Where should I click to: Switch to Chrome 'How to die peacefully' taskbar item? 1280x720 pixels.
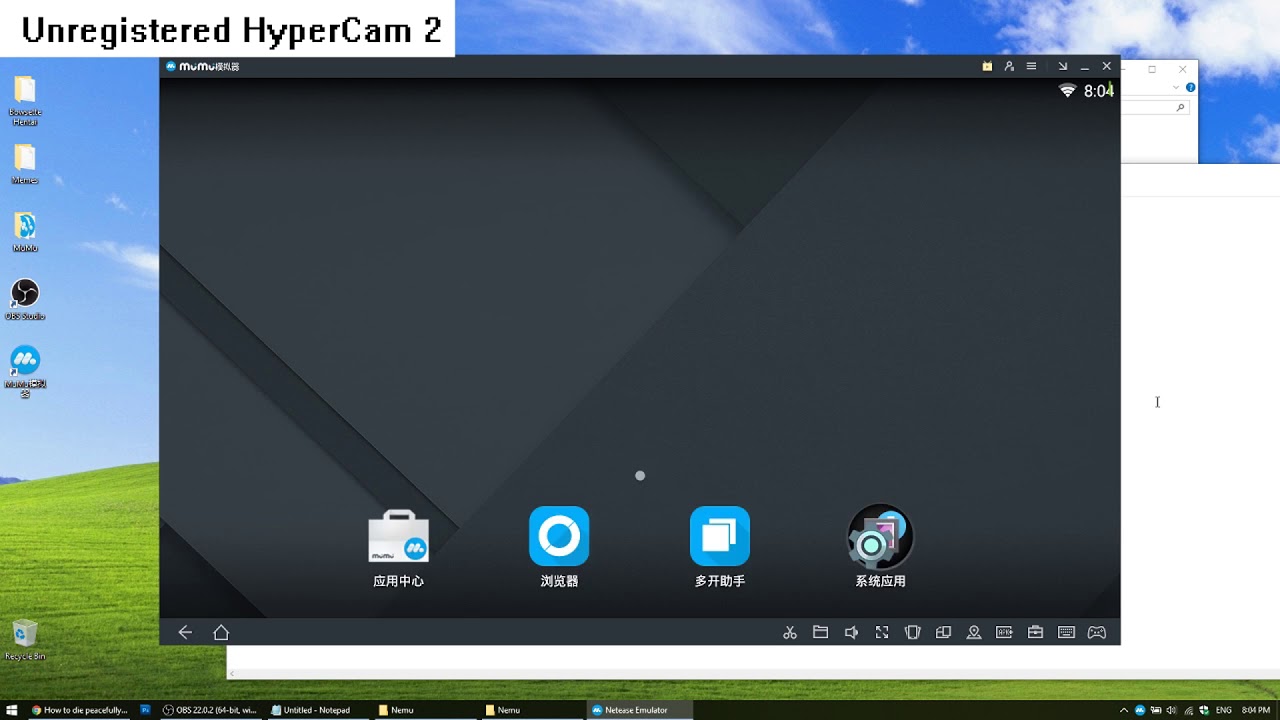tap(79, 710)
